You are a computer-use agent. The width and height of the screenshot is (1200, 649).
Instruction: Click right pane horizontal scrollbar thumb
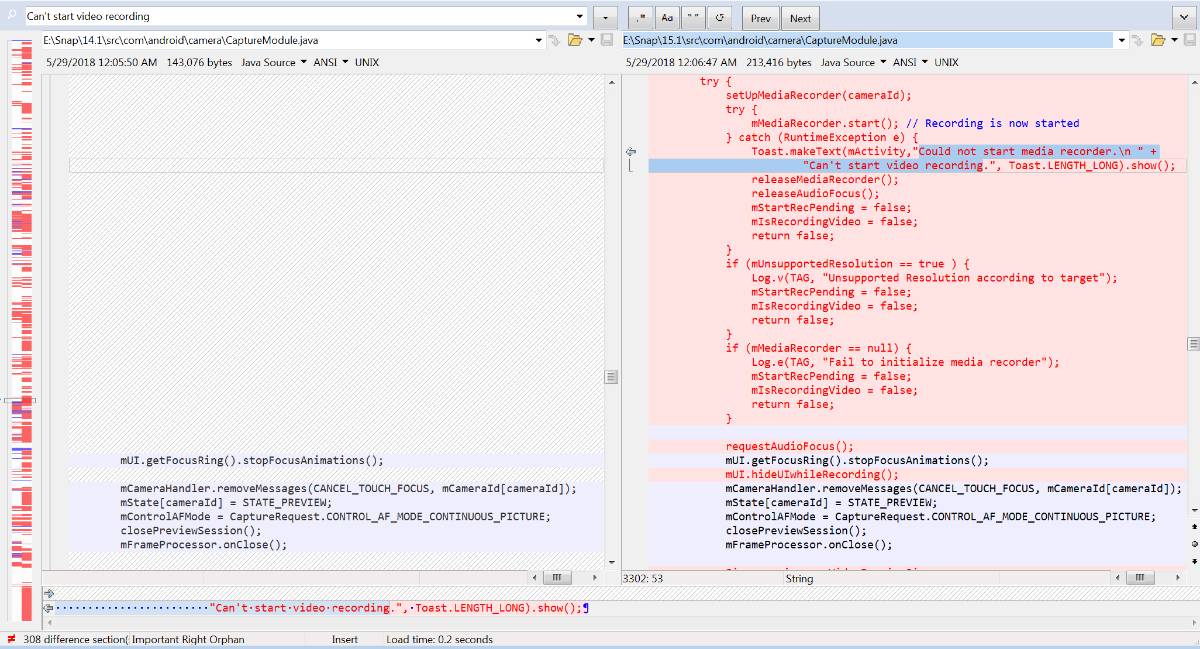(1139, 578)
